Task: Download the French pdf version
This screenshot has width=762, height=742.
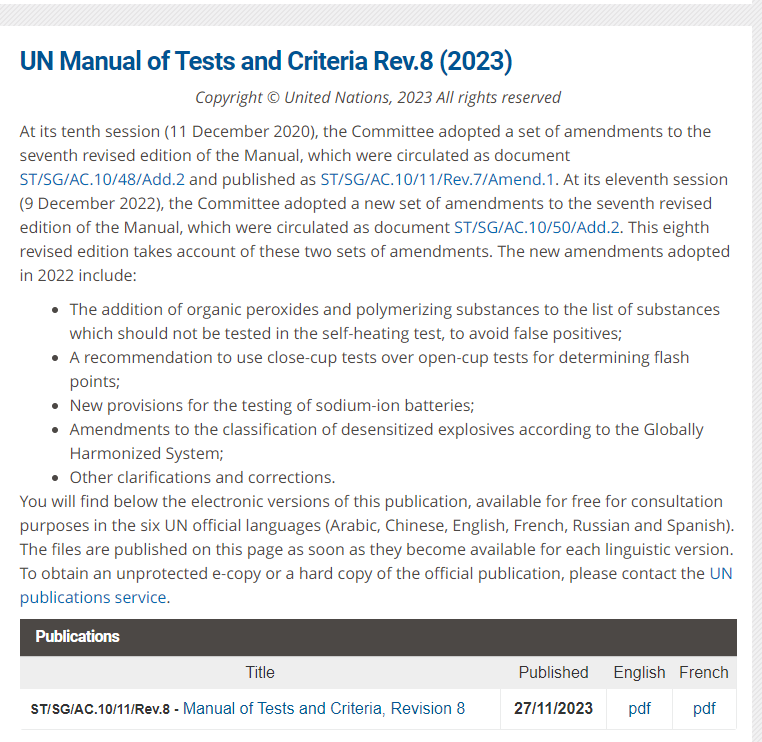Action: 704,708
